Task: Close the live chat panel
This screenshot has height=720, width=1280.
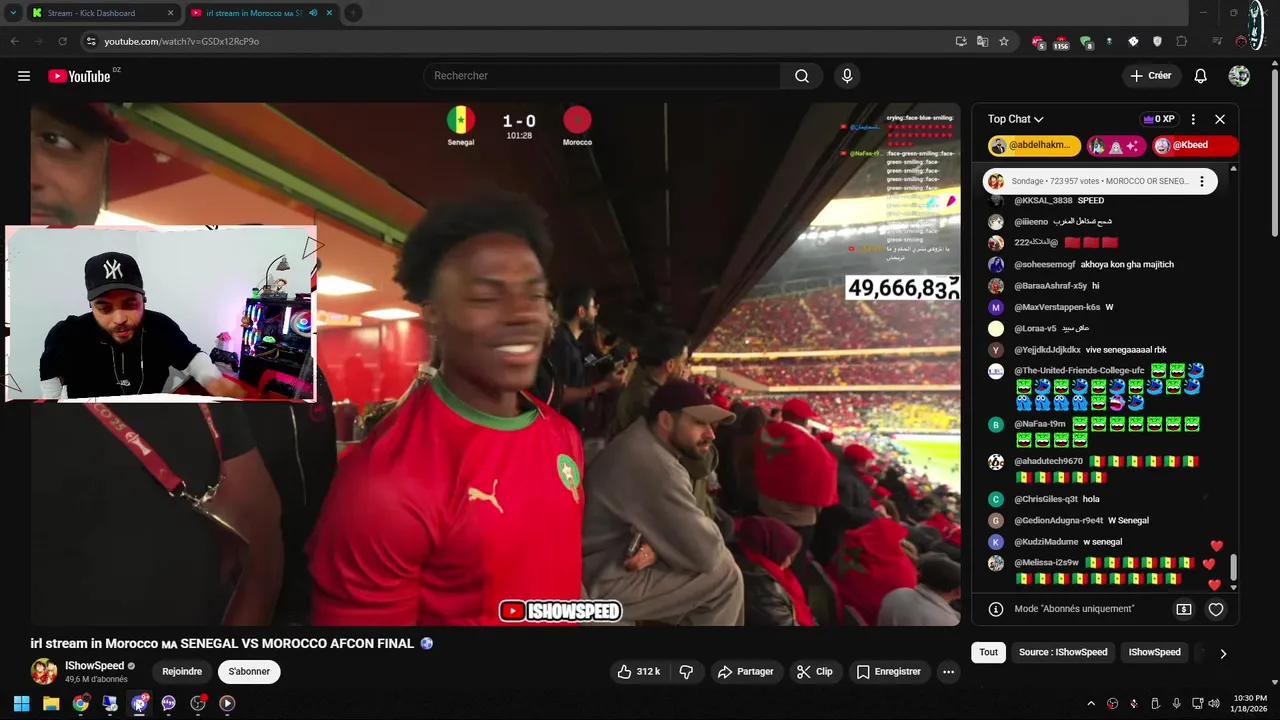Action: [1220, 119]
